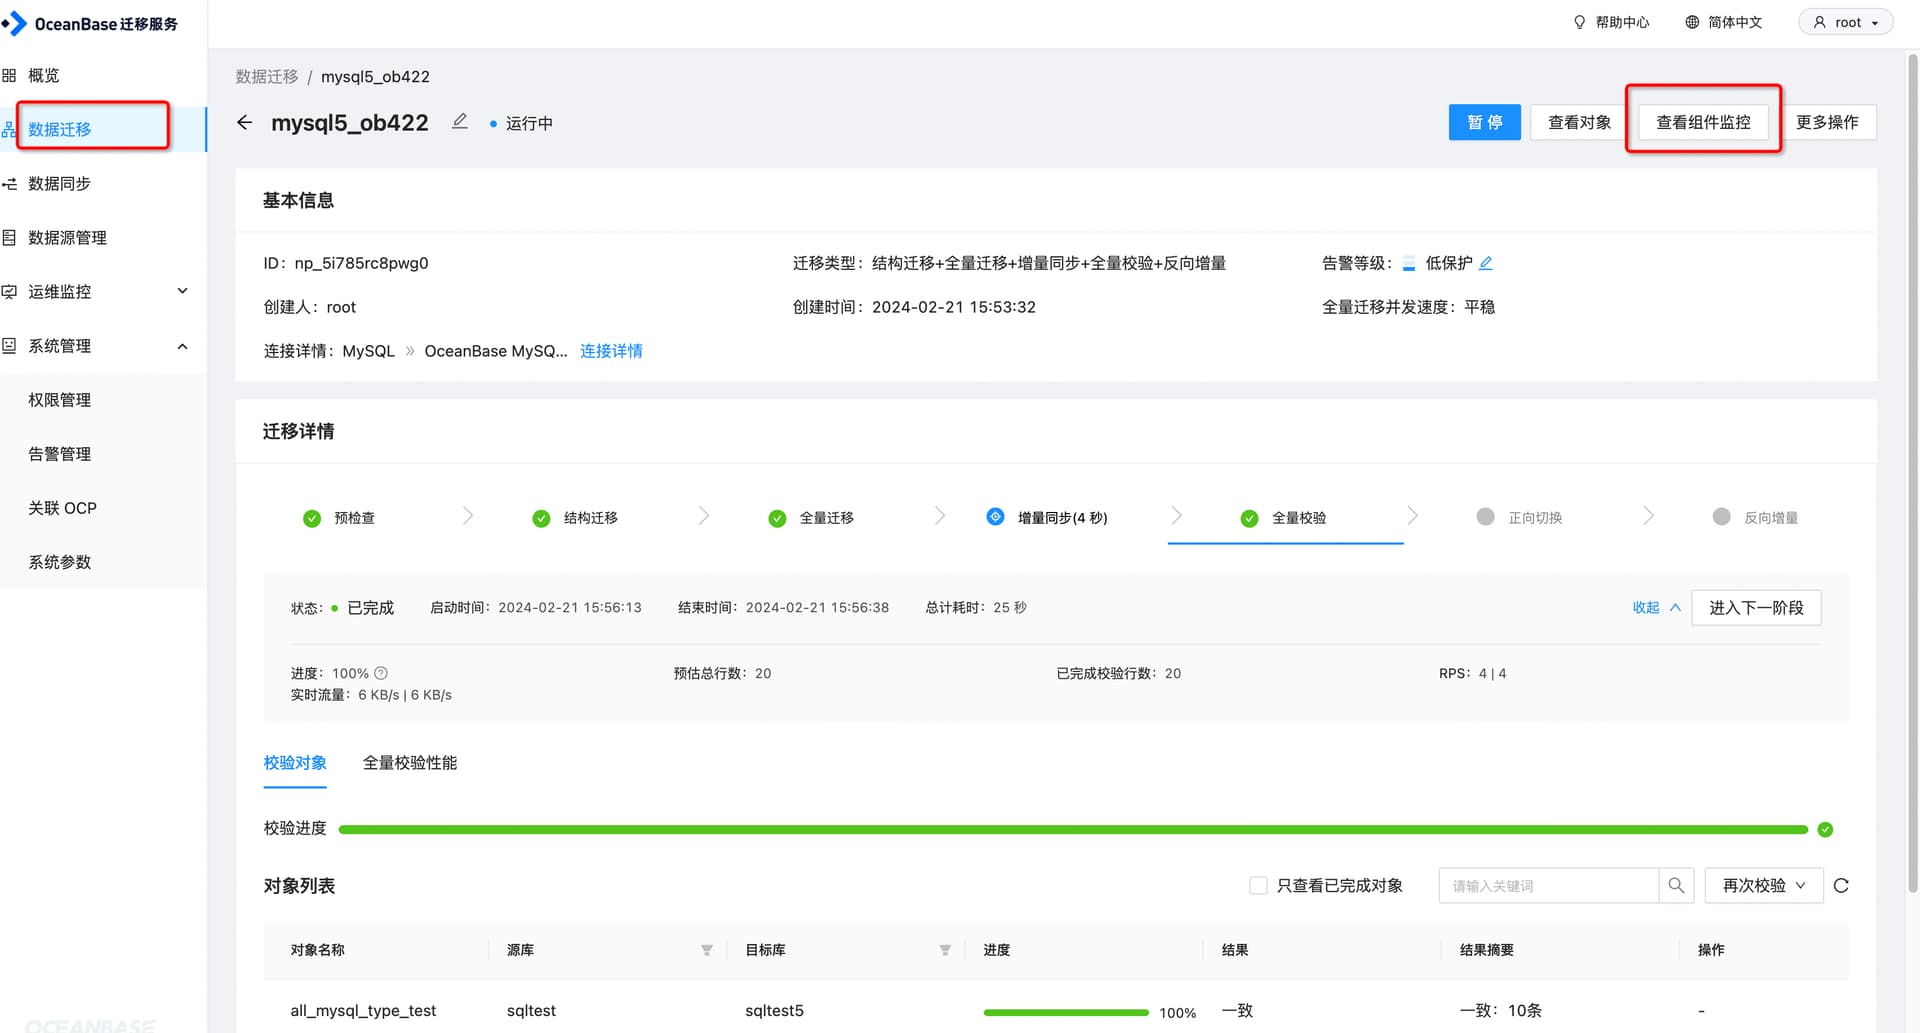Click the 反向增量 pending grey icon
This screenshot has width=1920, height=1033.
pyautogui.click(x=1721, y=517)
